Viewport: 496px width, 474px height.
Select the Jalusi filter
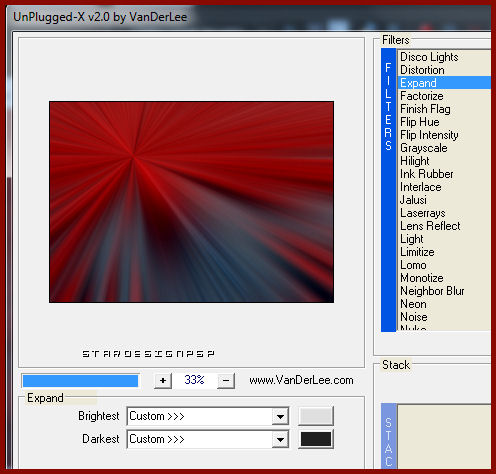pos(444,200)
